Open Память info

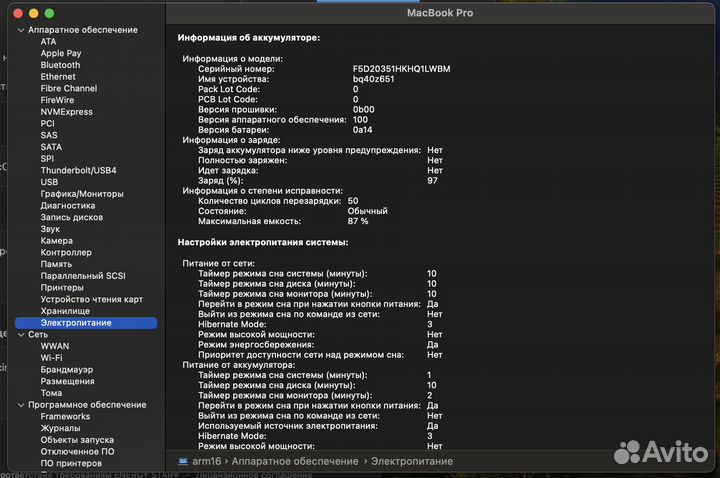pos(56,264)
